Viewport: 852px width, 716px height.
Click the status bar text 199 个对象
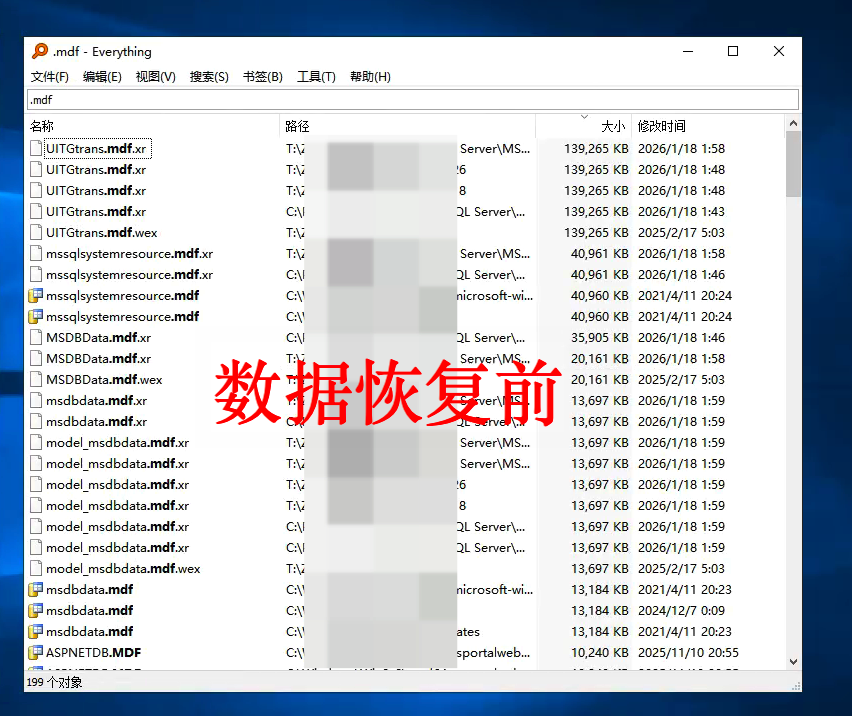pyautogui.click(x=54, y=682)
